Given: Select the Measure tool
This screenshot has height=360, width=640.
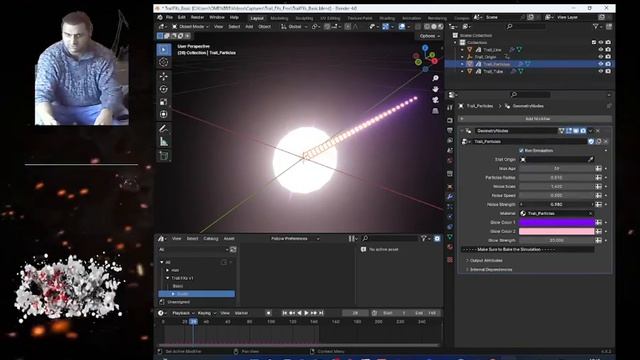Looking at the screenshot, I should (x=164, y=142).
